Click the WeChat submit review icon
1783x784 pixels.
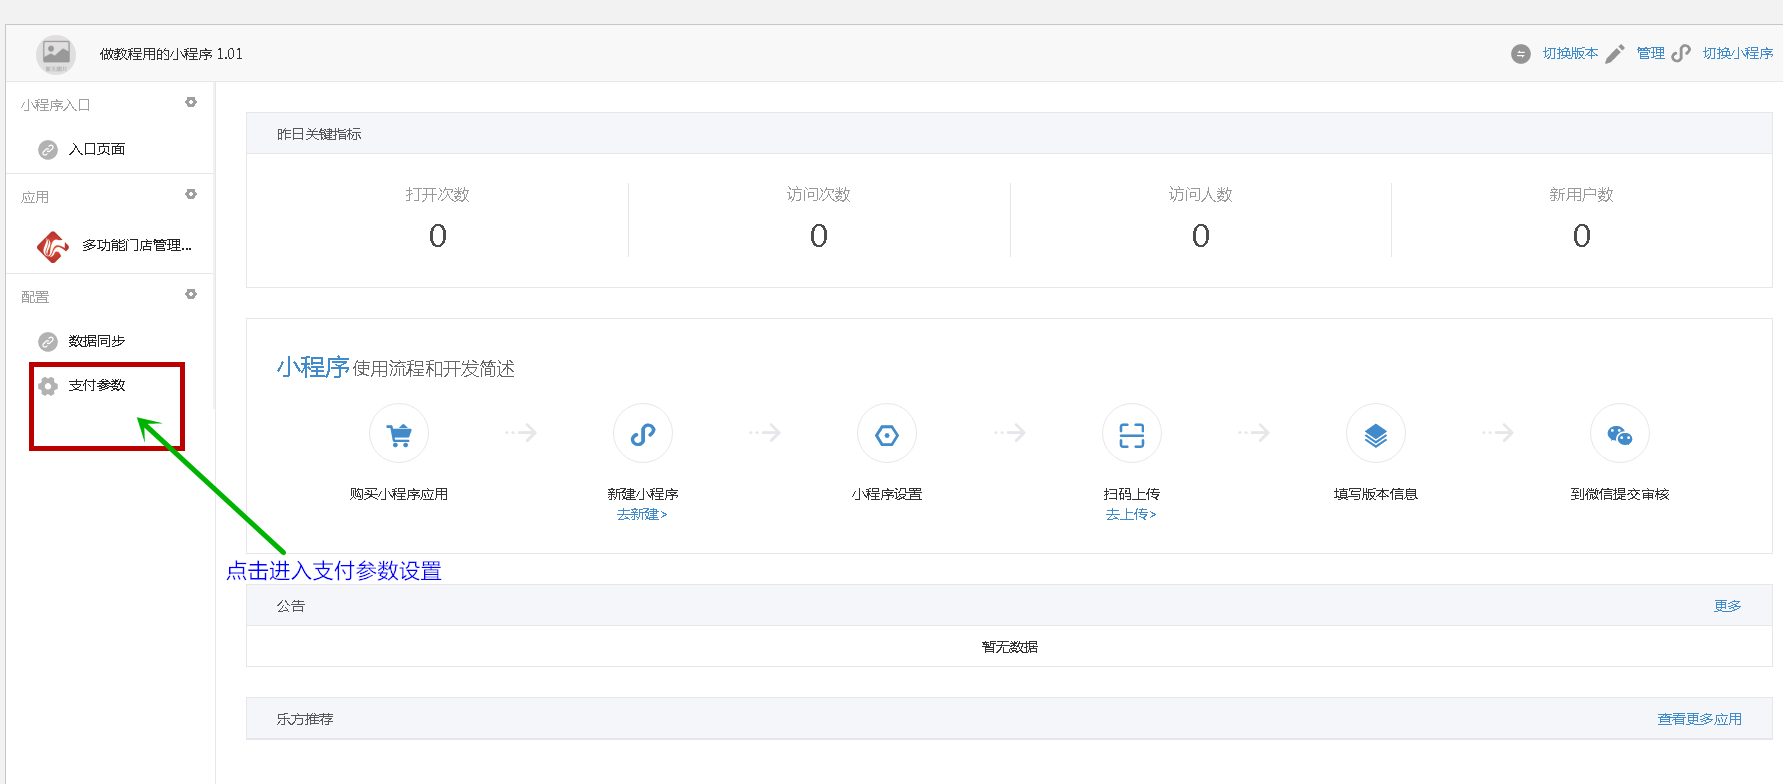pyautogui.click(x=1619, y=434)
